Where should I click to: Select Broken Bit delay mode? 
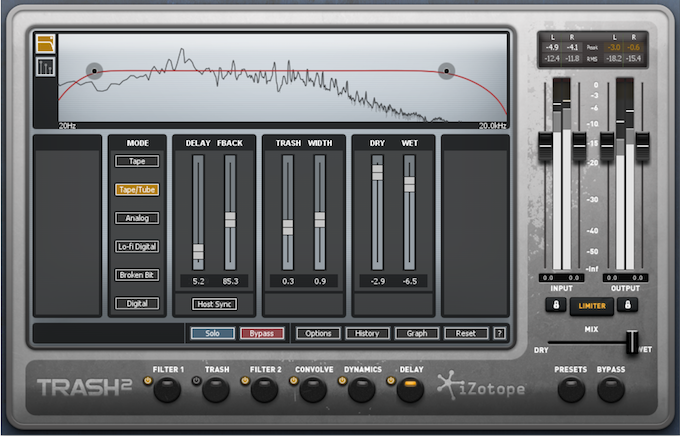tap(137, 275)
